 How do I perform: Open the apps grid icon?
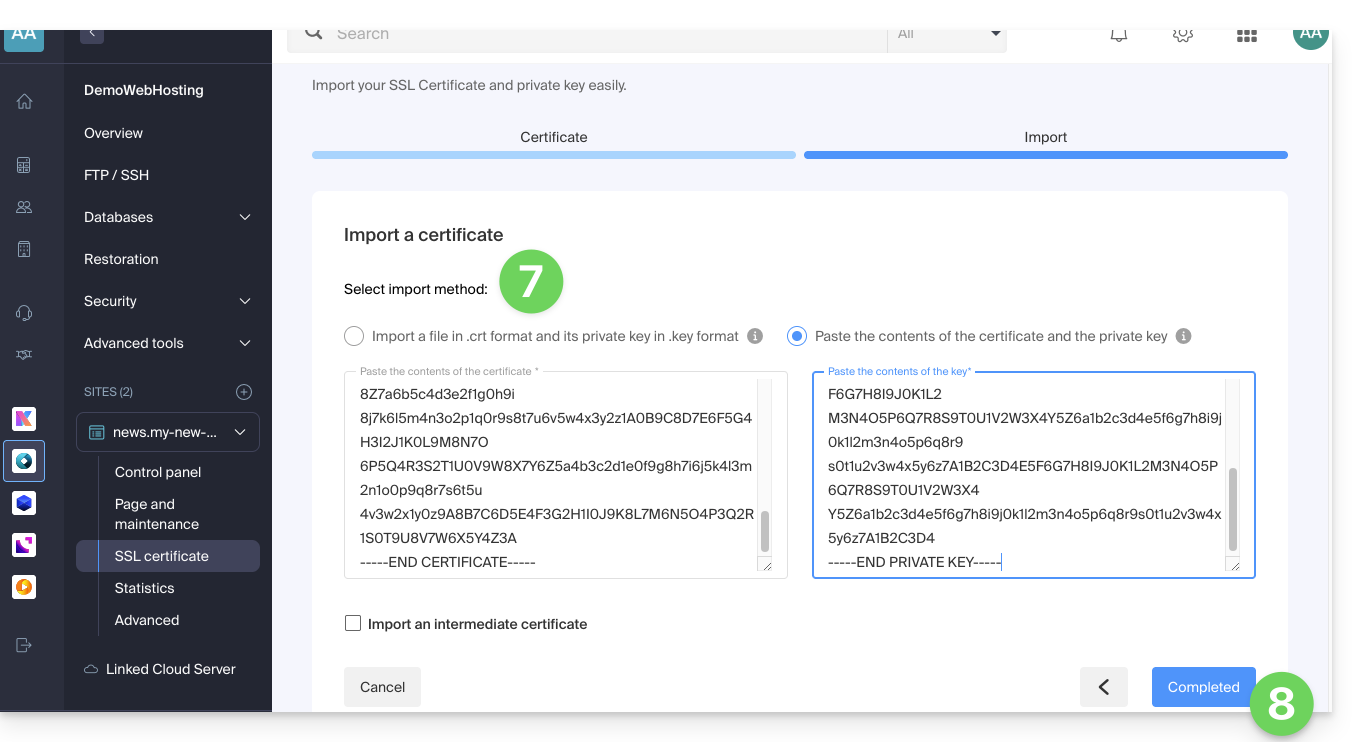tap(1246, 36)
